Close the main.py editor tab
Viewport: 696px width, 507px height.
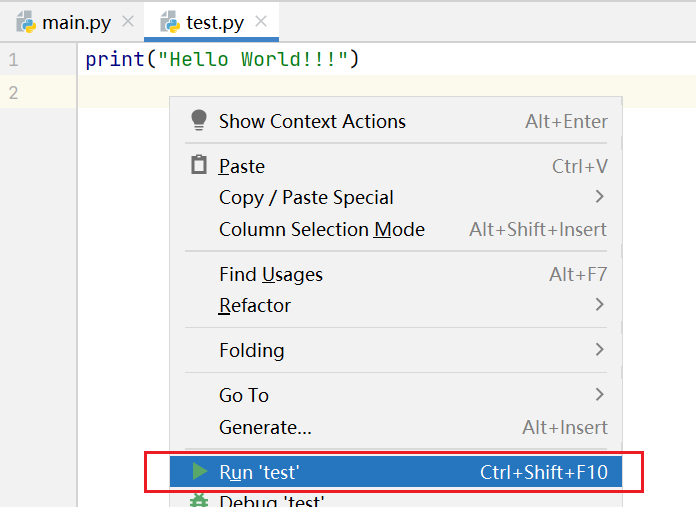(x=127, y=21)
